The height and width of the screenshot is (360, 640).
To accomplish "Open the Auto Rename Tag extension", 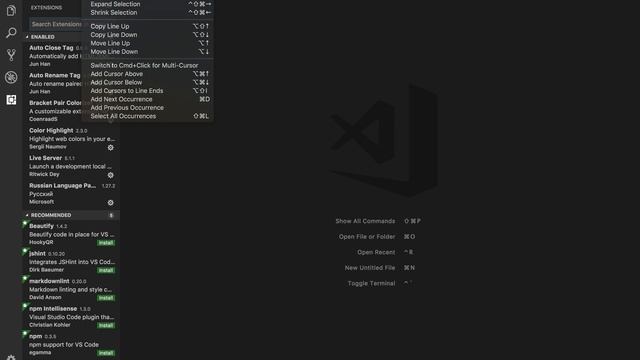I will 52,83.
